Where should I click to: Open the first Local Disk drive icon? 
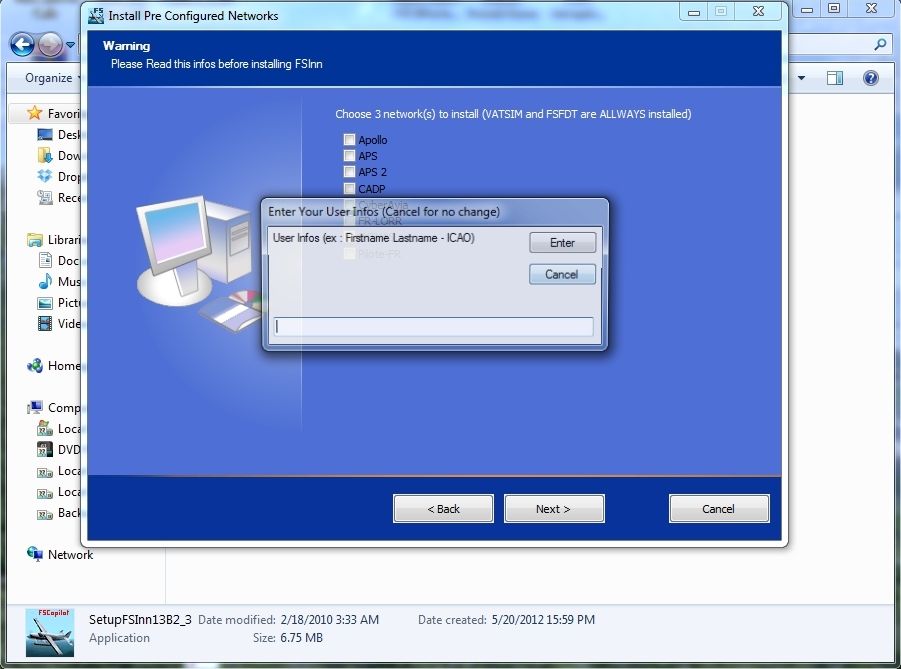coord(45,428)
